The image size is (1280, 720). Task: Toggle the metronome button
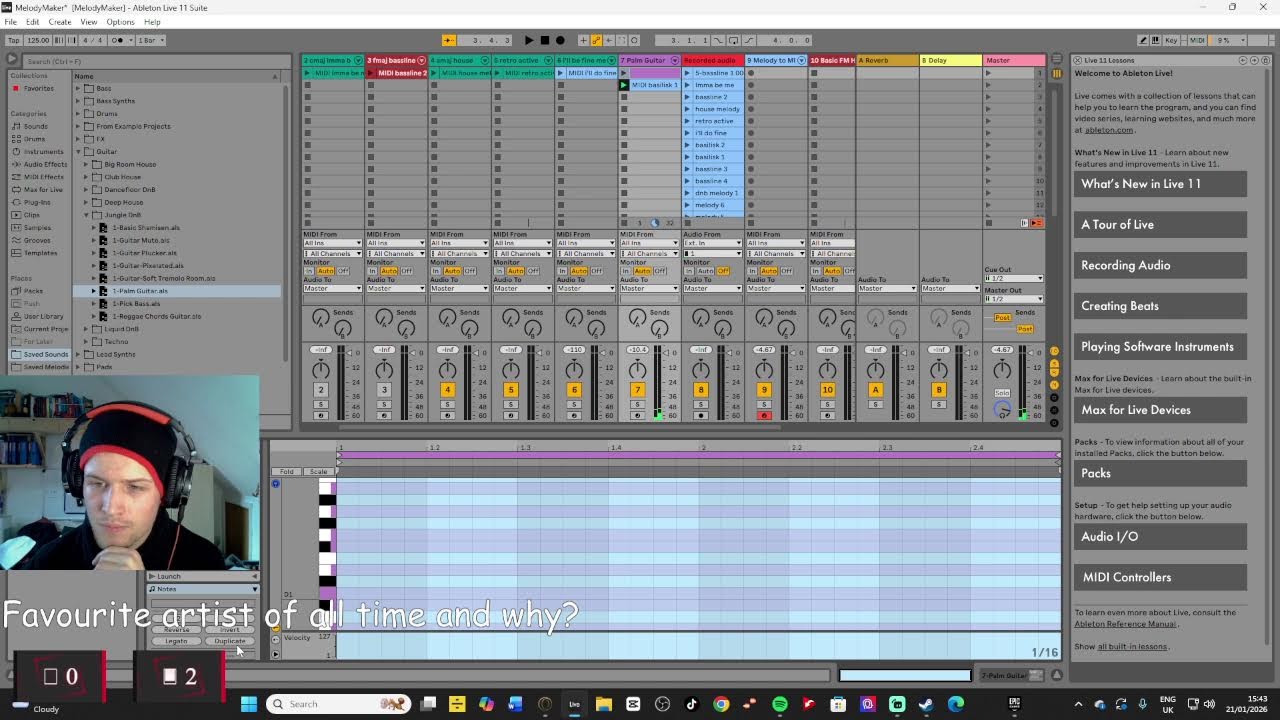pyautogui.click(x=119, y=40)
